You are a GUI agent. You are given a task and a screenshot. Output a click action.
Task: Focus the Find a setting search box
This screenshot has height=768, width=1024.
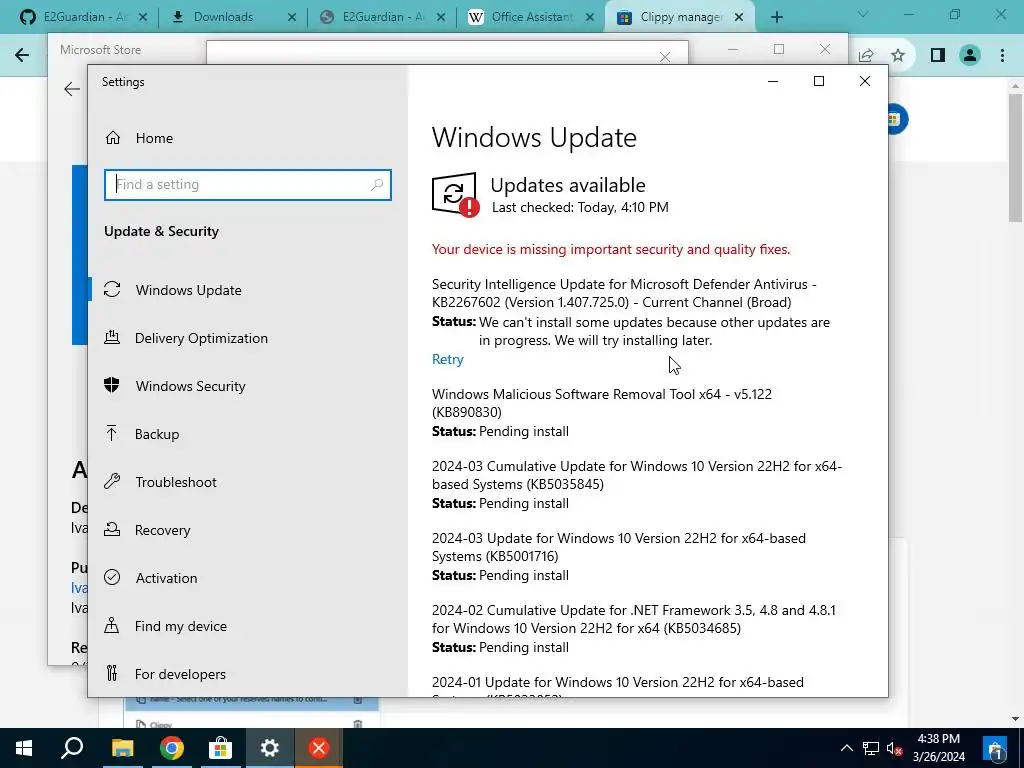coord(248,185)
